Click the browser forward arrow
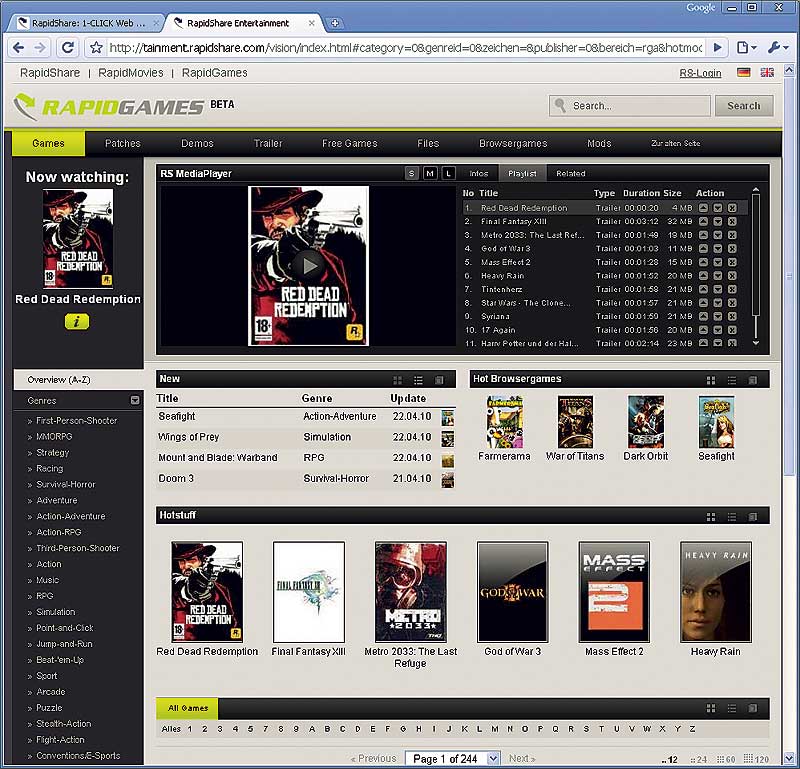This screenshot has width=800, height=769. click(x=40, y=47)
